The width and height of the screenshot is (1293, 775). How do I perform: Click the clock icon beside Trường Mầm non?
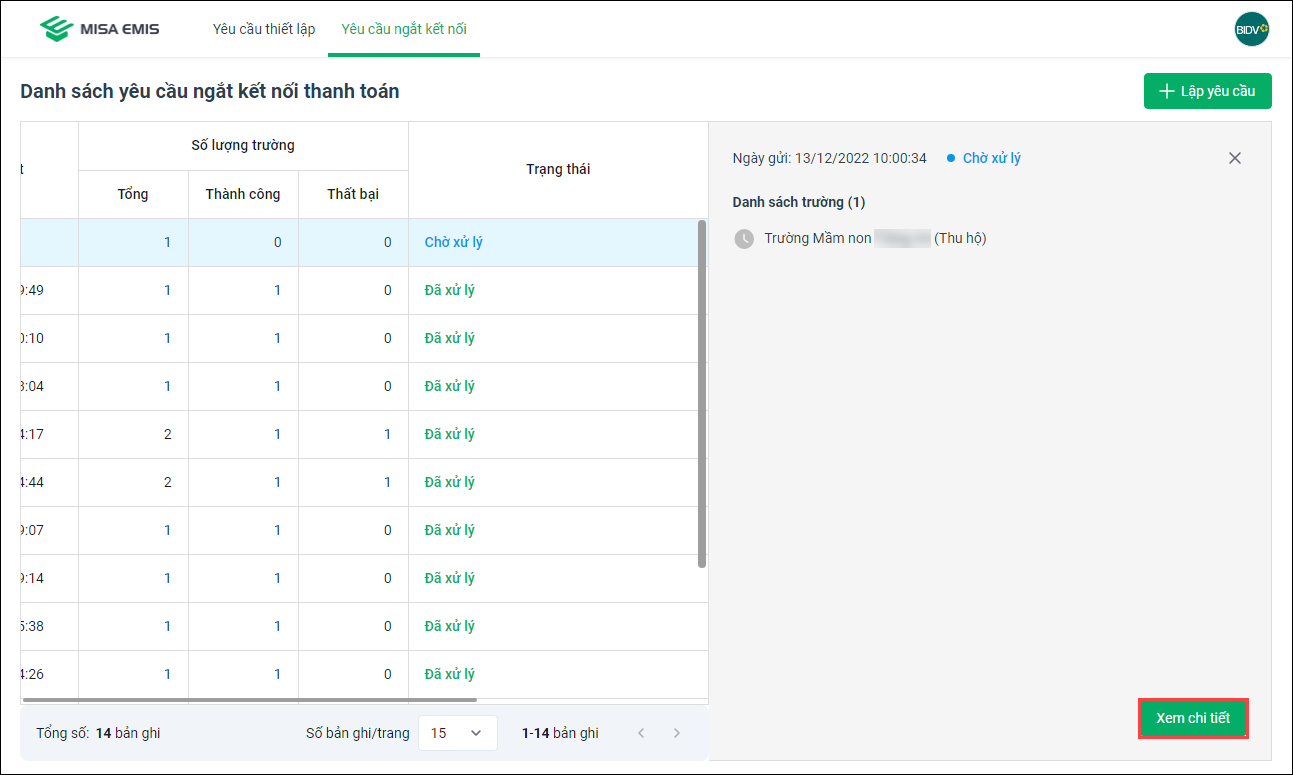744,239
